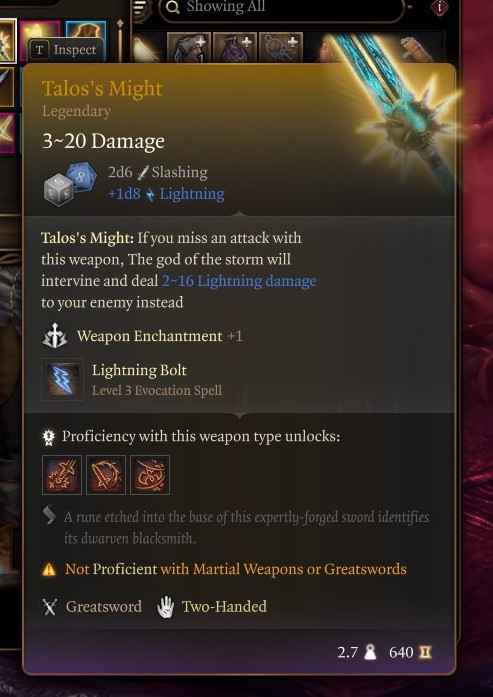Click the second weapon proficiency action icon
Viewport: 493px width, 697px height.
106,475
